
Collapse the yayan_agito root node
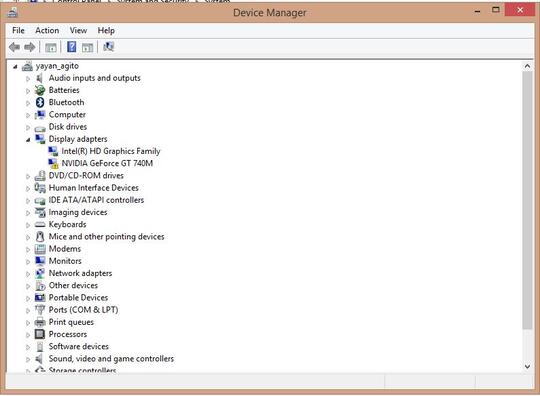click(15, 67)
